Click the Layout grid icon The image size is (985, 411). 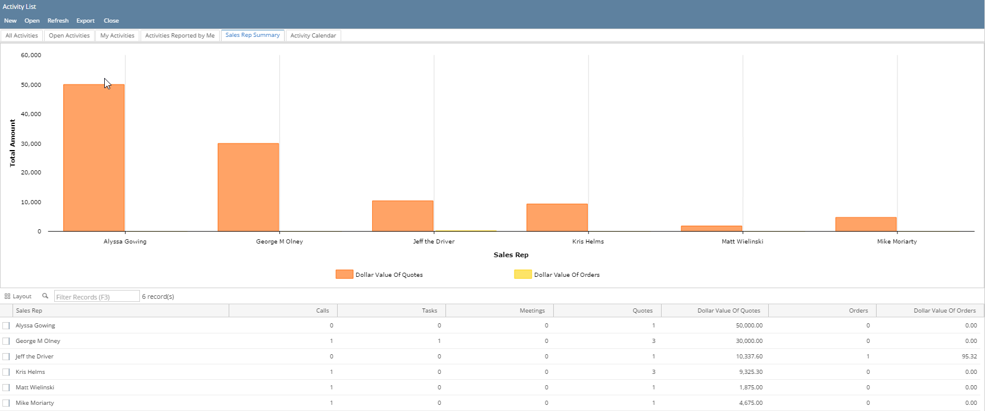coord(7,296)
